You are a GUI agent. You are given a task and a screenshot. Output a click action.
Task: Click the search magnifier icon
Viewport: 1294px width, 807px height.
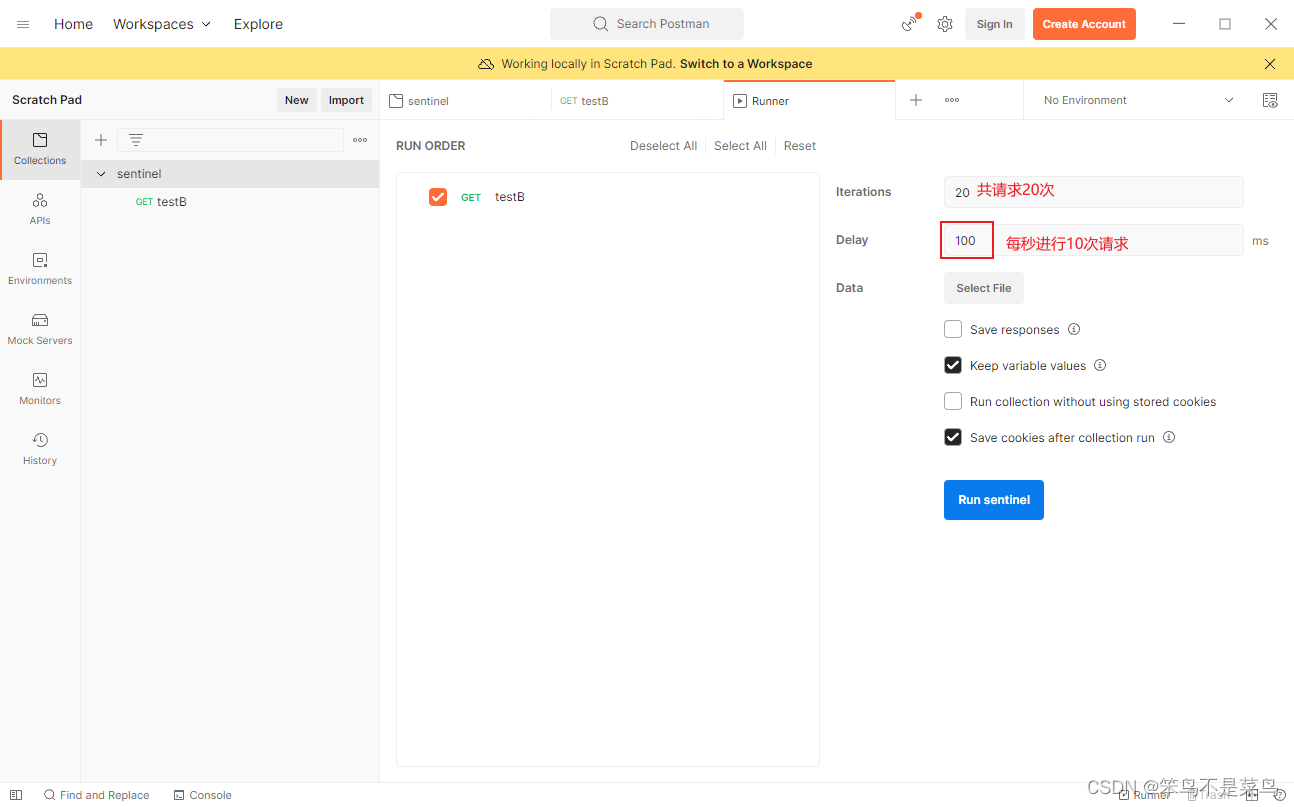pyautogui.click(x=601, y=24)
